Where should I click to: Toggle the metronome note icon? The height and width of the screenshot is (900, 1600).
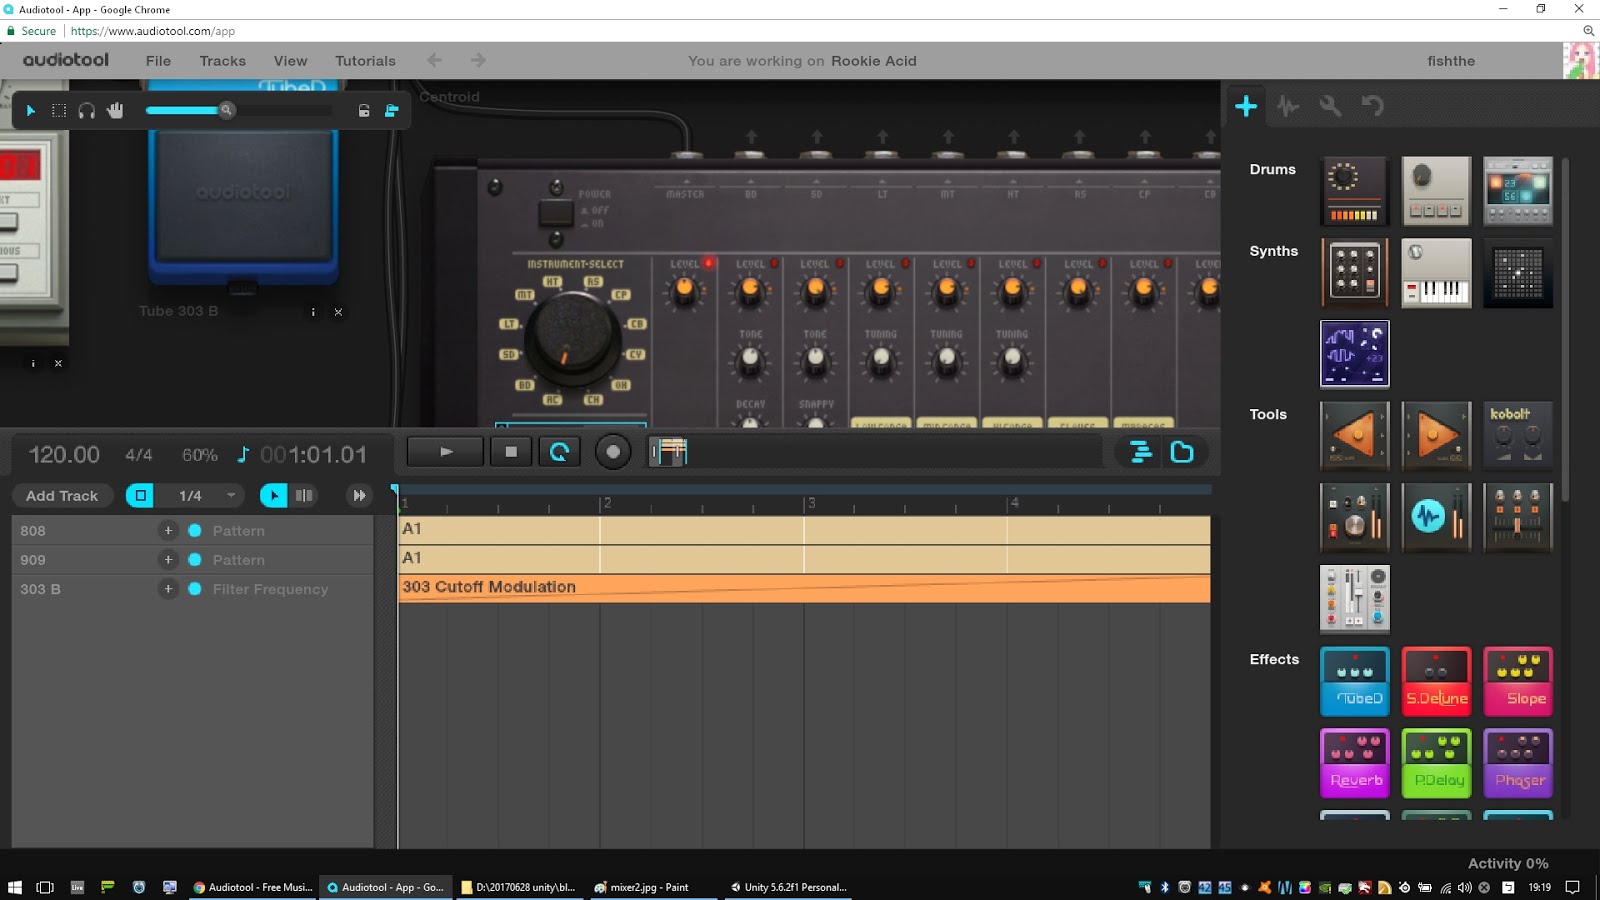[x=243, y=455]
